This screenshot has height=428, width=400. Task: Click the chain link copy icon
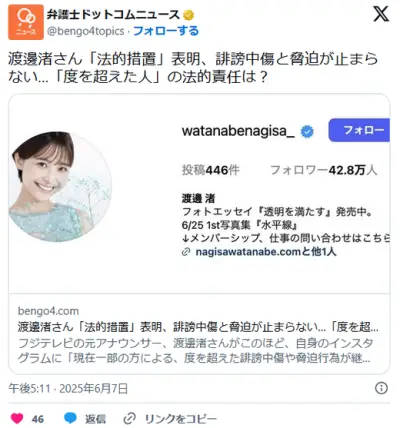tap(129, 418)
